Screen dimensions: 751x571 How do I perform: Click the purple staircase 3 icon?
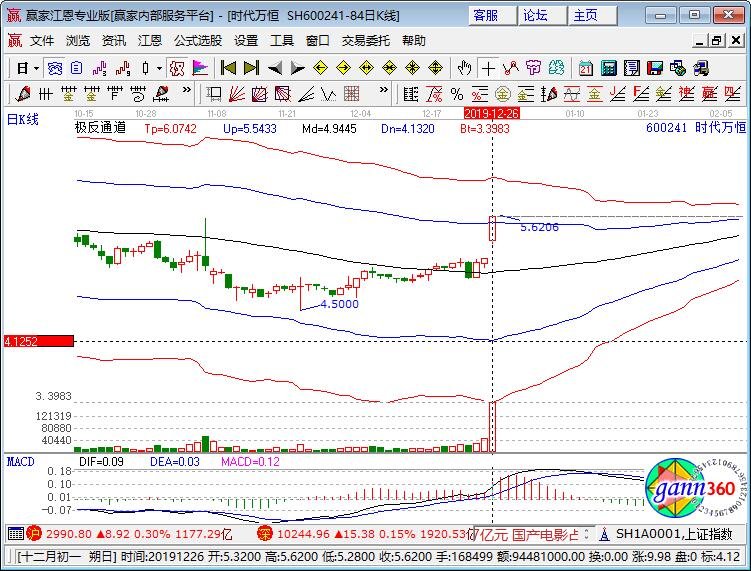[100, 68]
